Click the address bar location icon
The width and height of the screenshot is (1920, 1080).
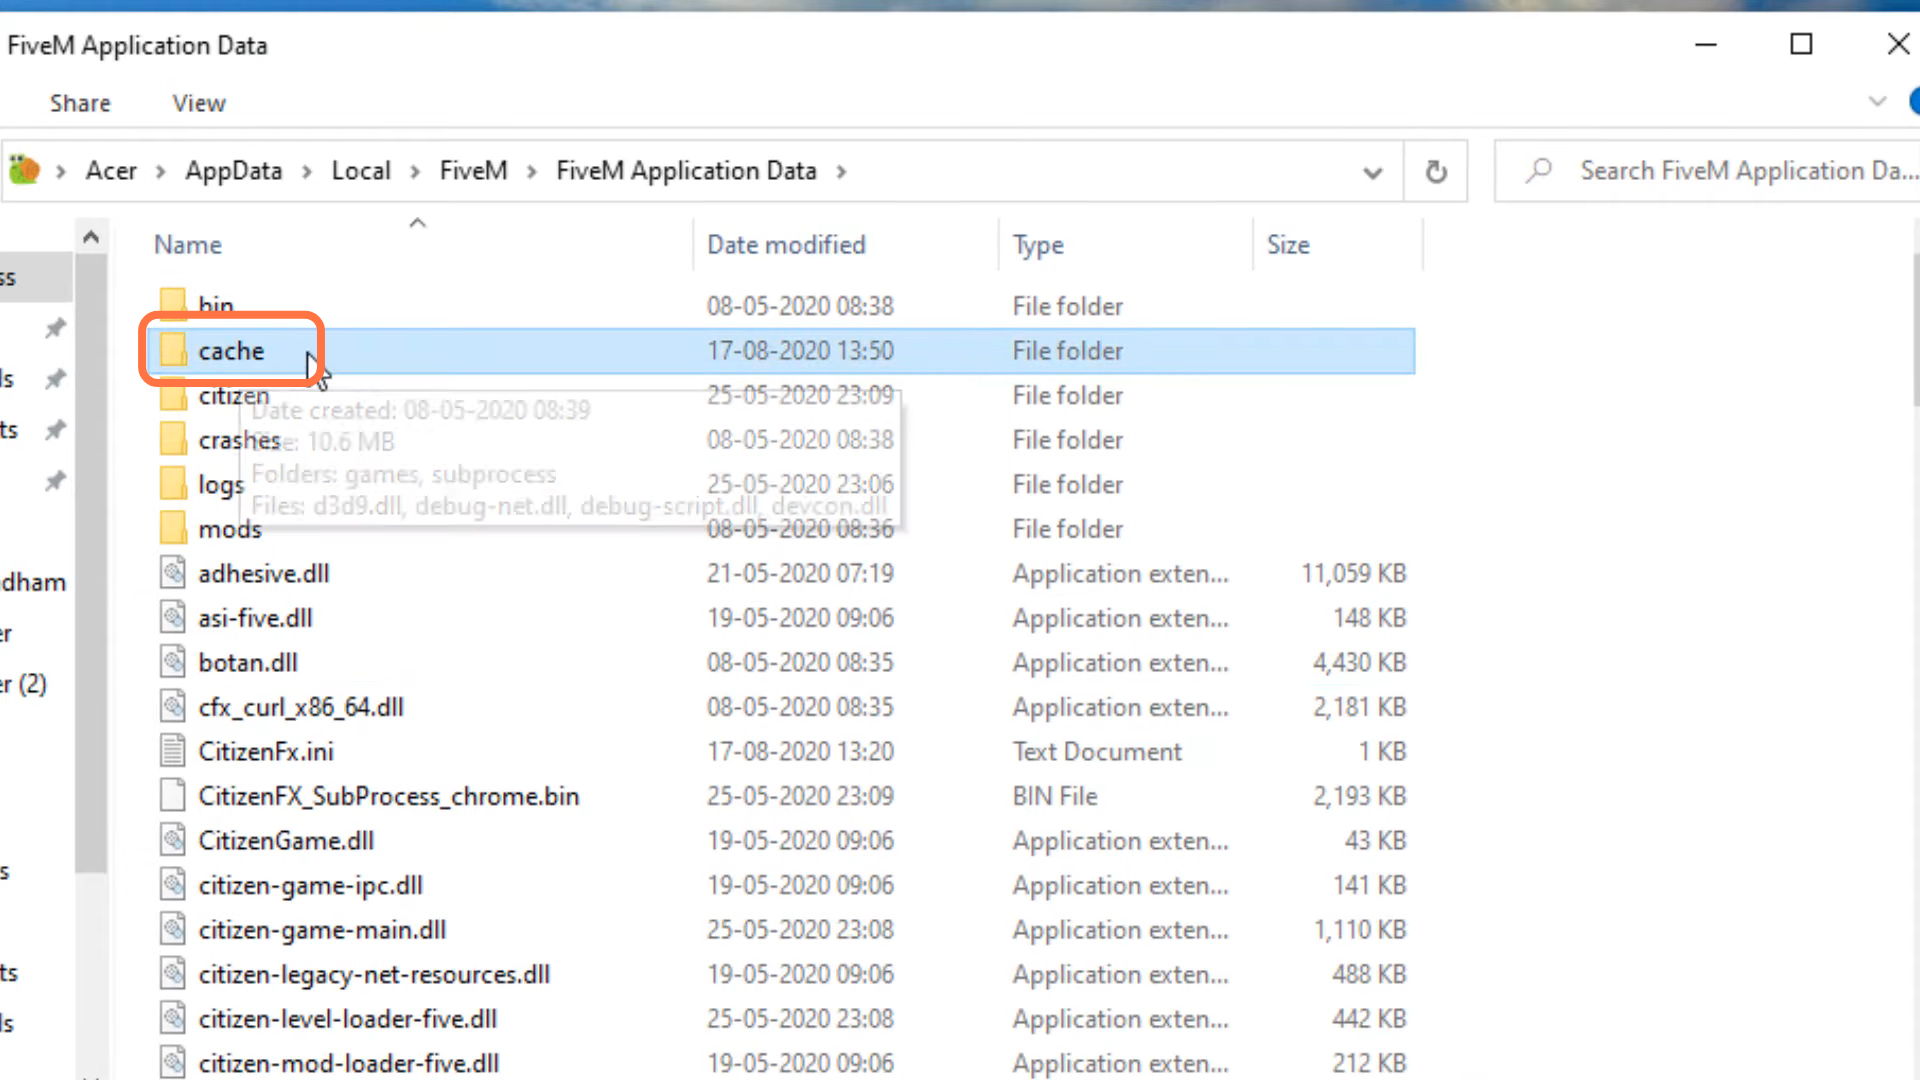tap(24, 170)
